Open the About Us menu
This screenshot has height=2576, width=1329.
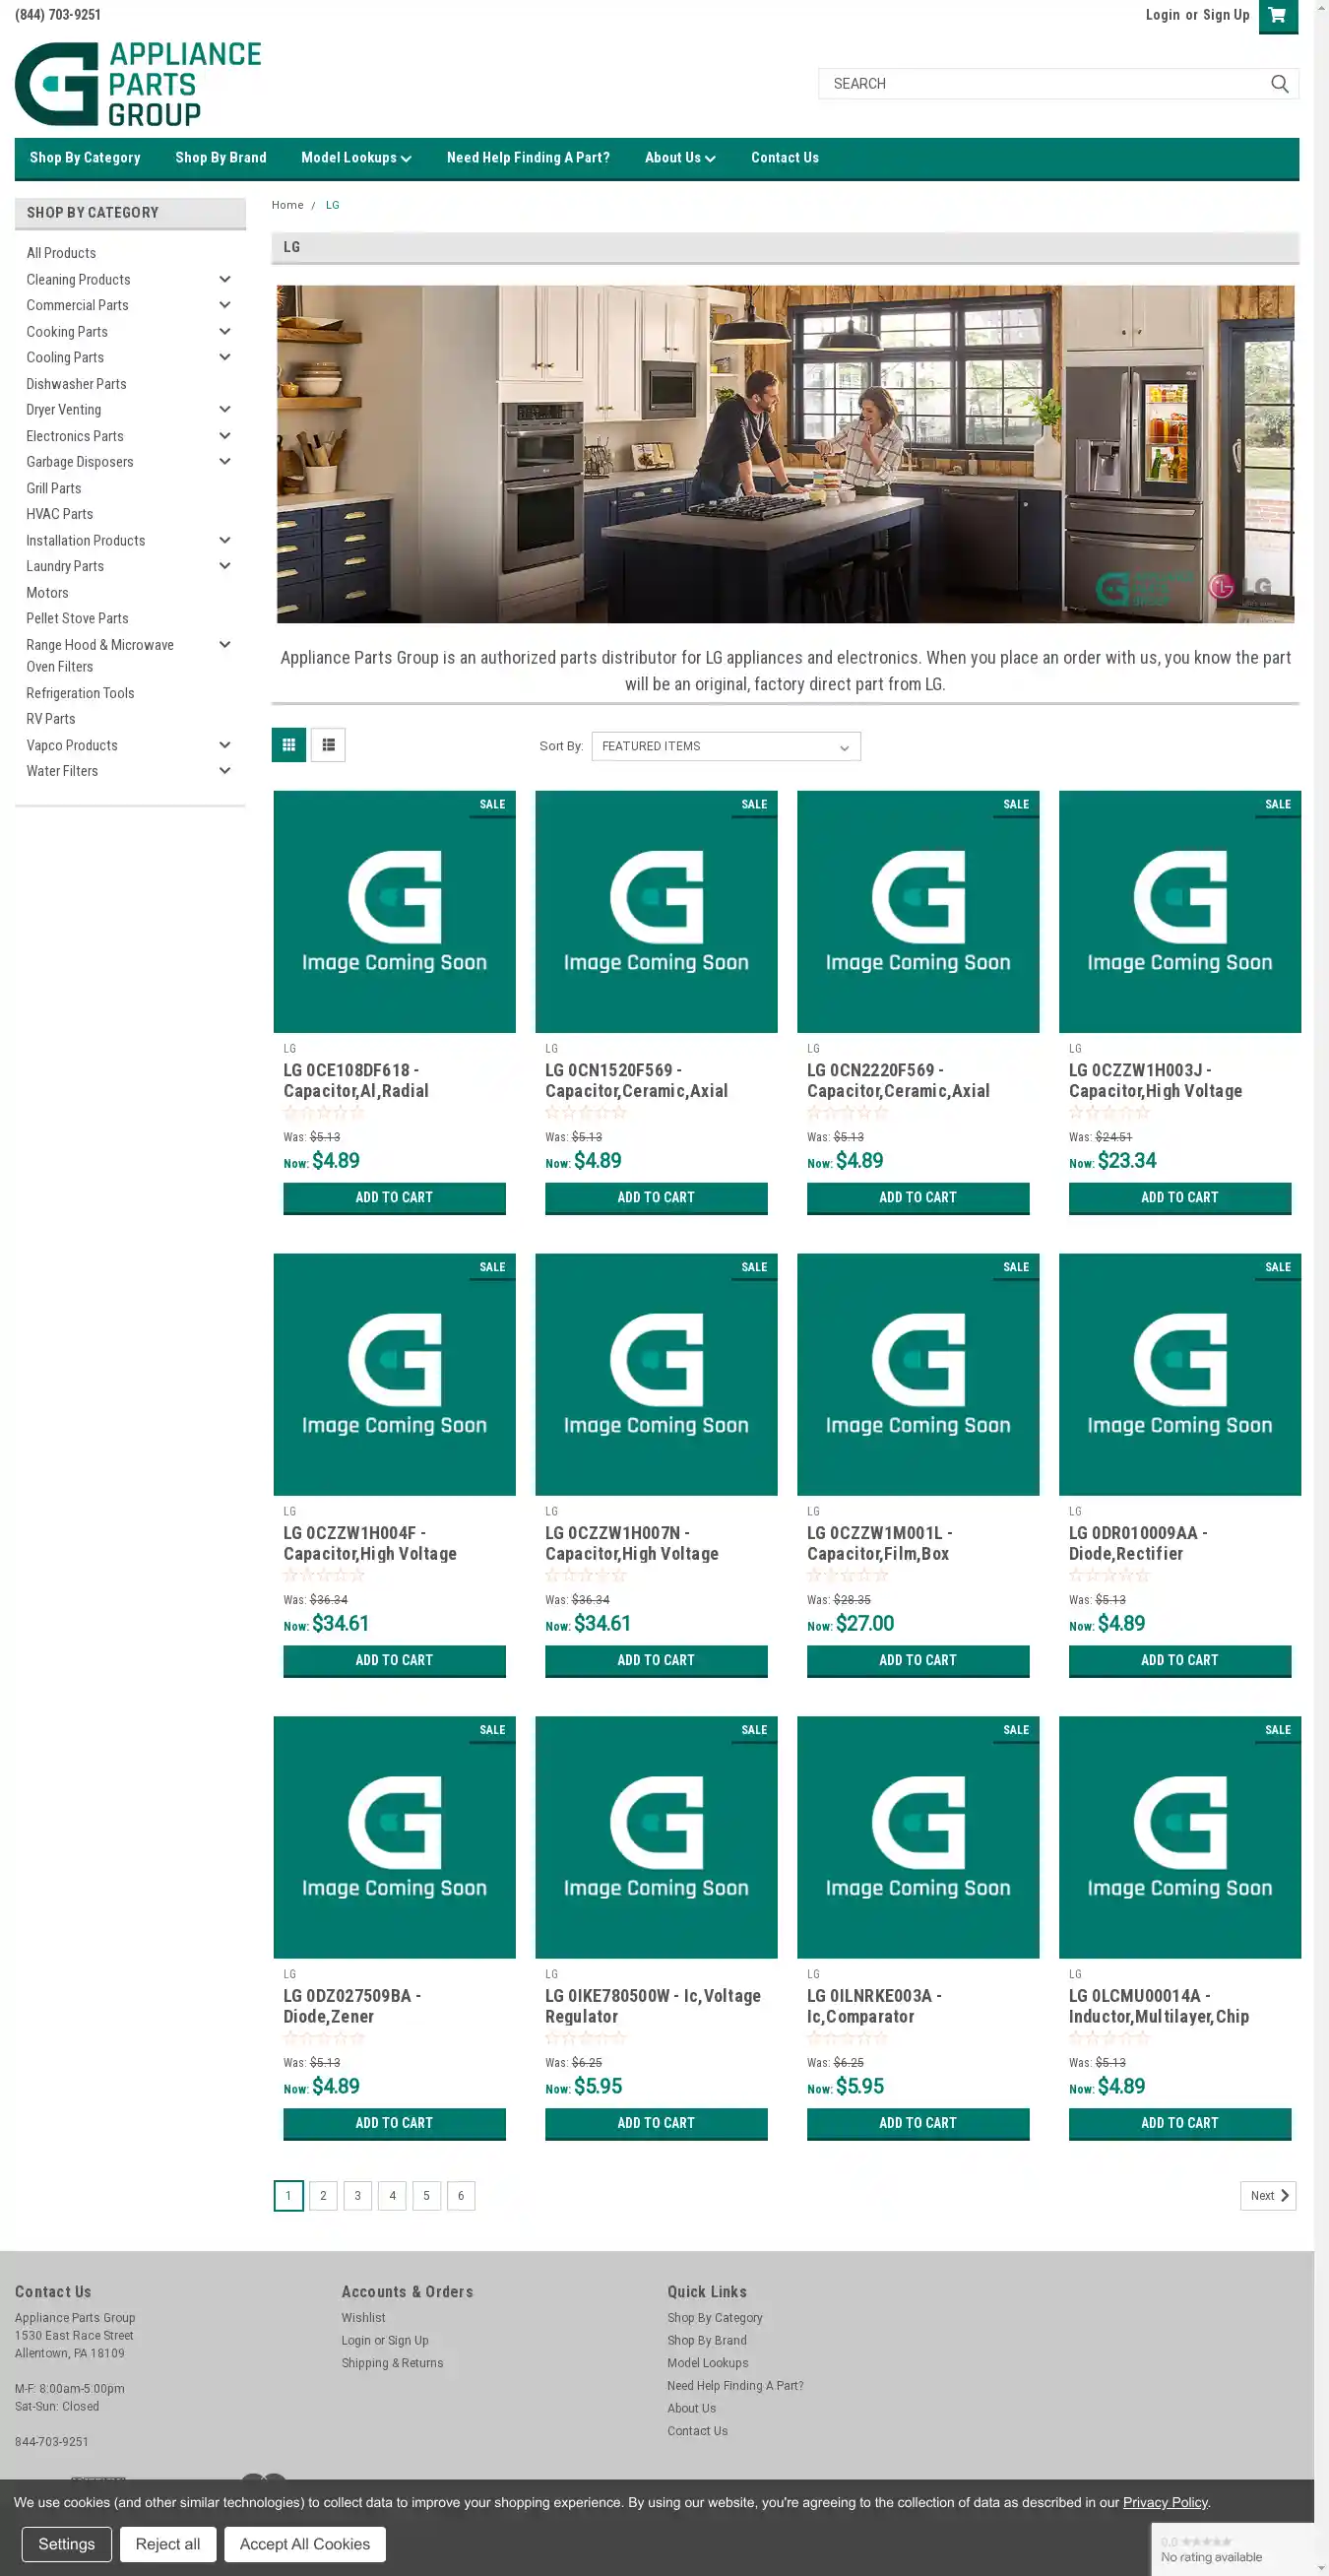(679, 158)
